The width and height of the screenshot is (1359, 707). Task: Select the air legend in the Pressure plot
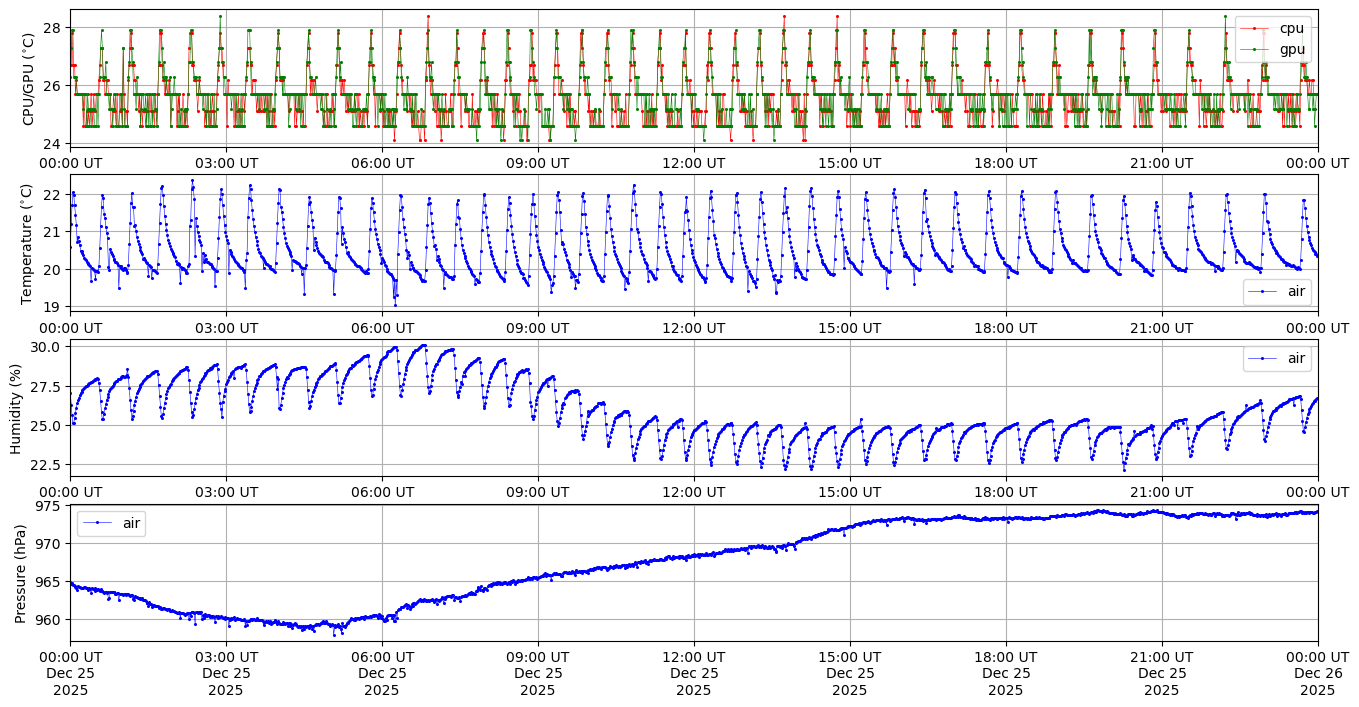point(131,522)
